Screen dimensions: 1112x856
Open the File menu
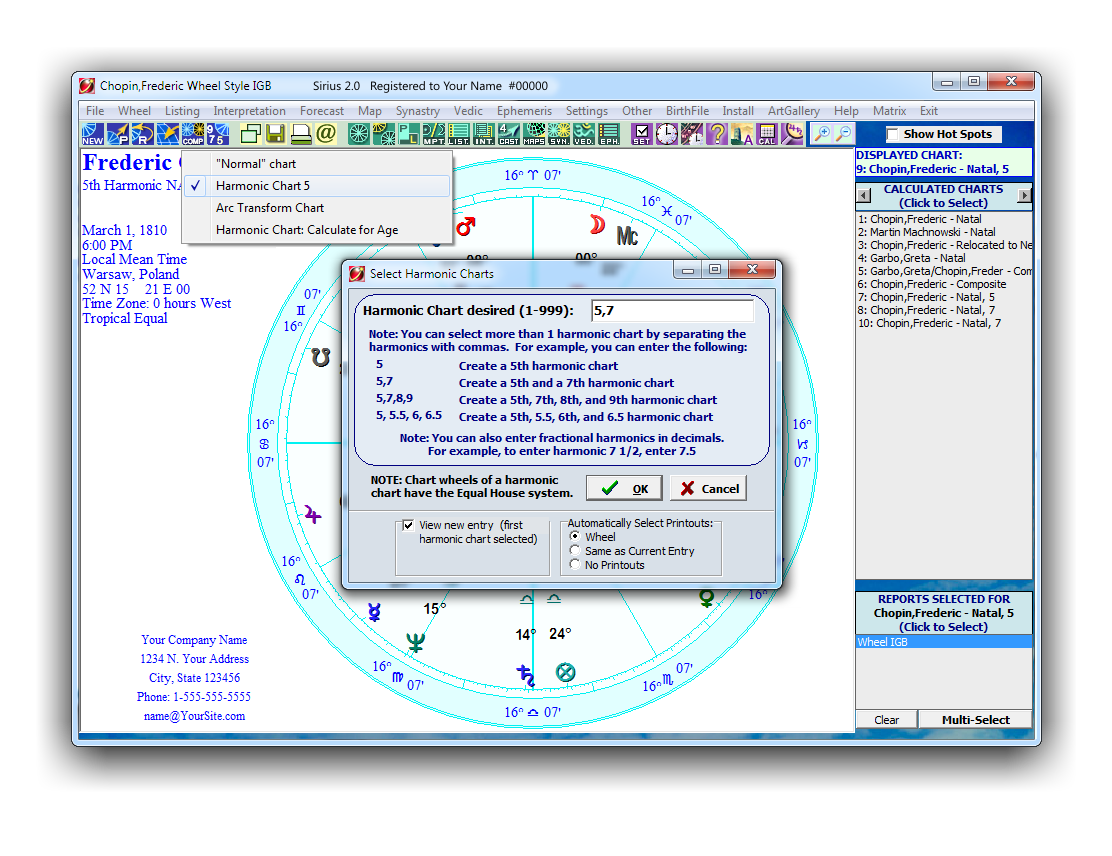coord(95,111)
